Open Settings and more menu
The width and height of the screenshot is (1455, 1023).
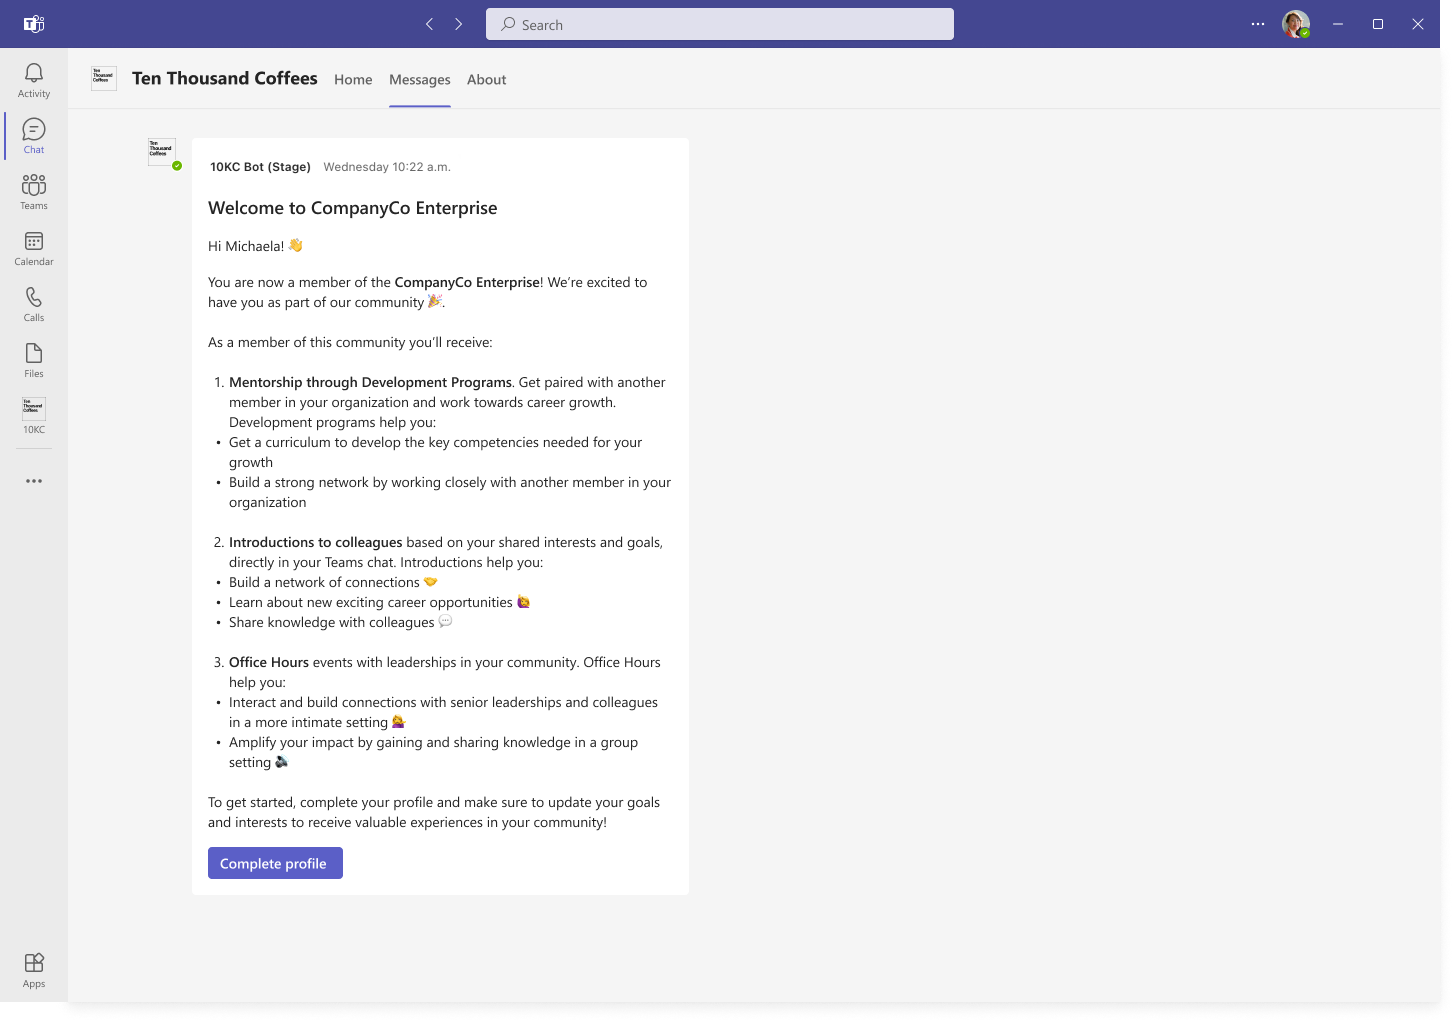(1258, 24)
